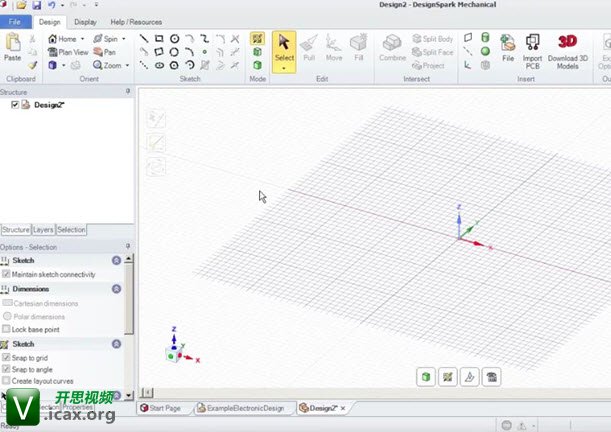Open the Start Page tab
Image resolution: width=611 pixels, height=432 pixels.
[x=161, y=408]
